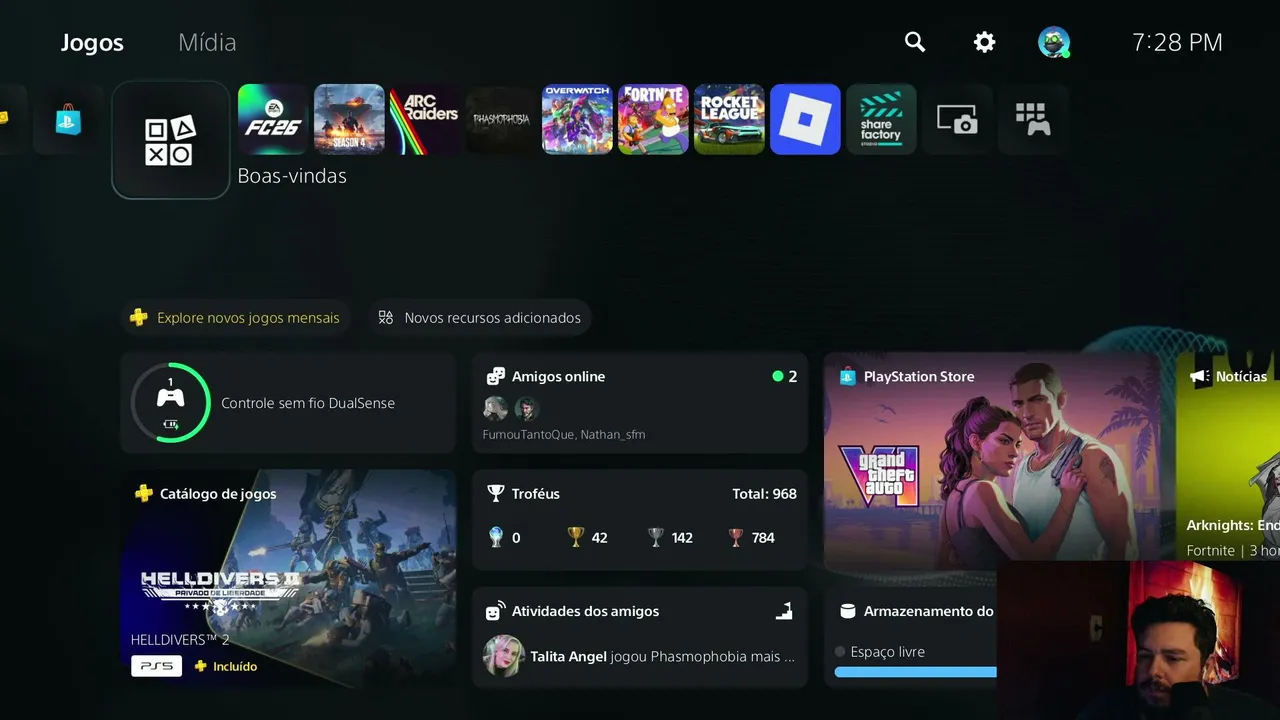Click the Armazenamento do storage heading

(929, 611)
